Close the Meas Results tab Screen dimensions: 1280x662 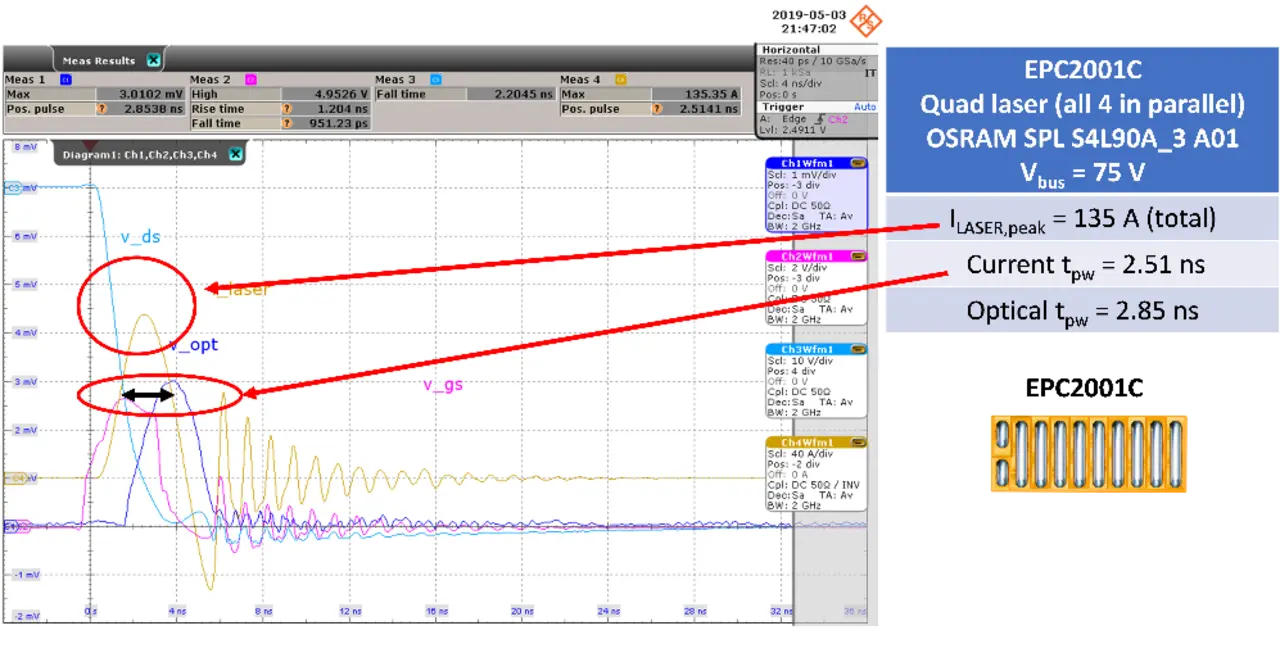point(153,60)
